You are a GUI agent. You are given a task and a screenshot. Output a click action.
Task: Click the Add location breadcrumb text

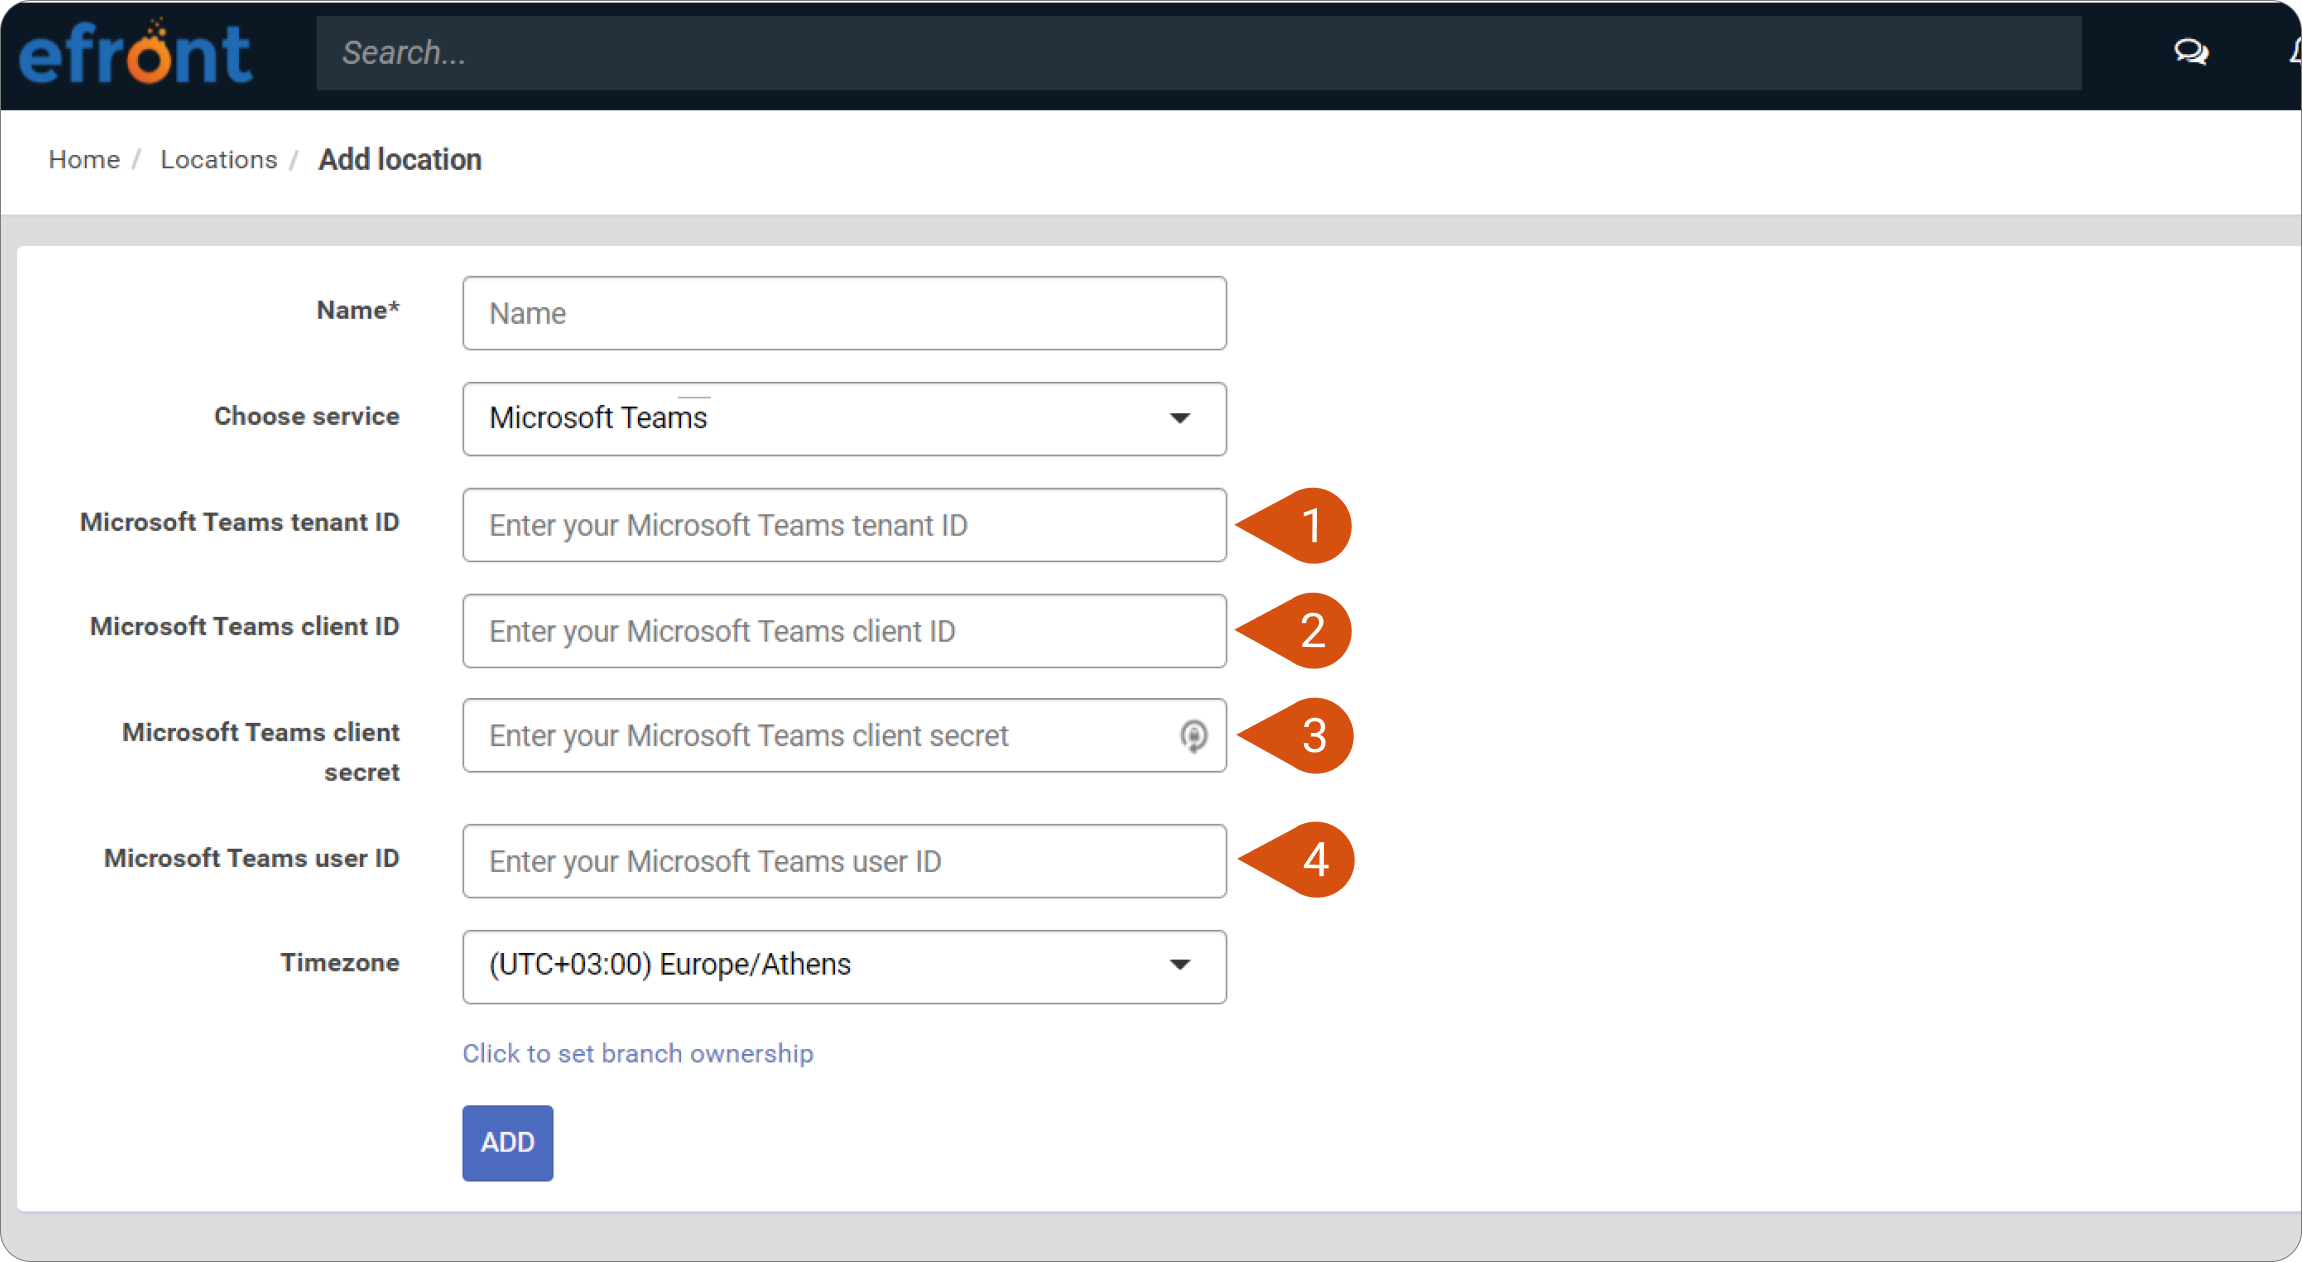click(x=400, y=160)
